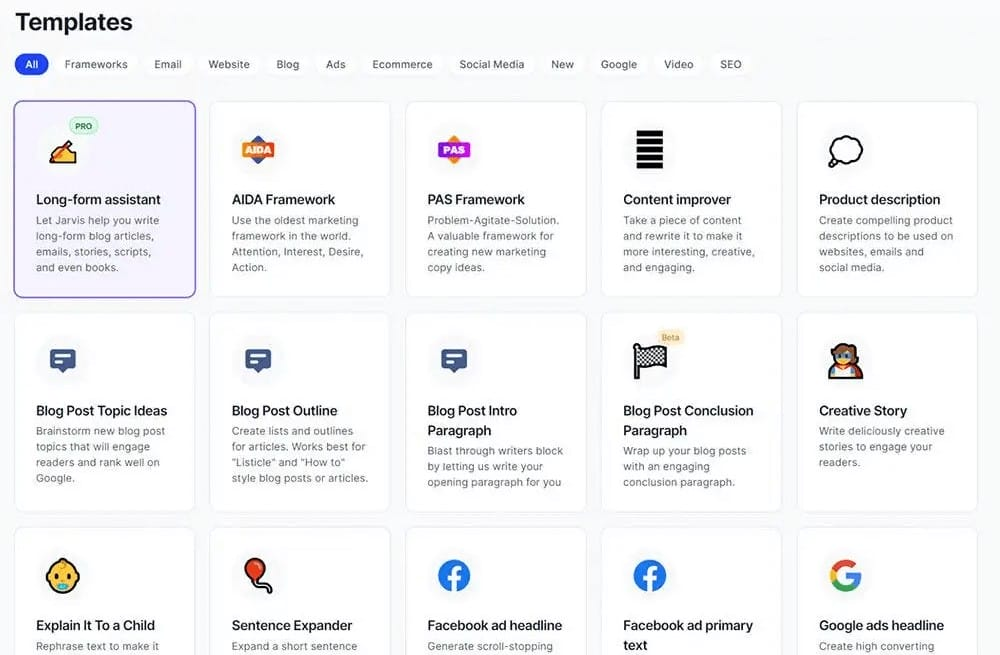The width and height of the screenshot is (1000, 655).
Task: Open the Blog Post Outline template title
Action: click(284, 411)
